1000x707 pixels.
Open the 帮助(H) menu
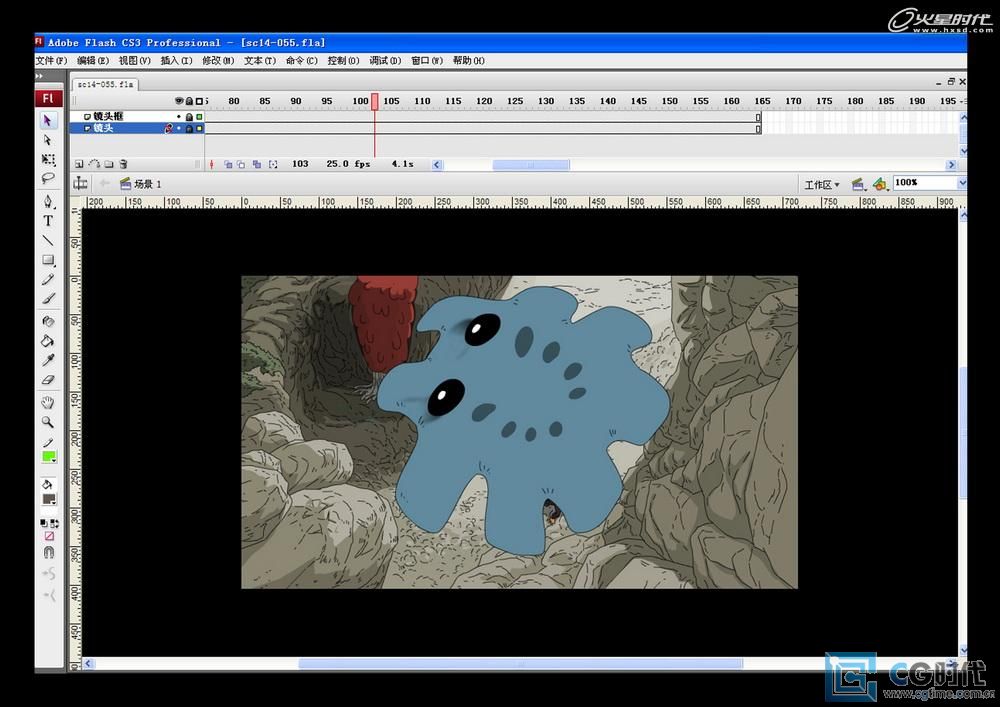(x=469, y=61)
